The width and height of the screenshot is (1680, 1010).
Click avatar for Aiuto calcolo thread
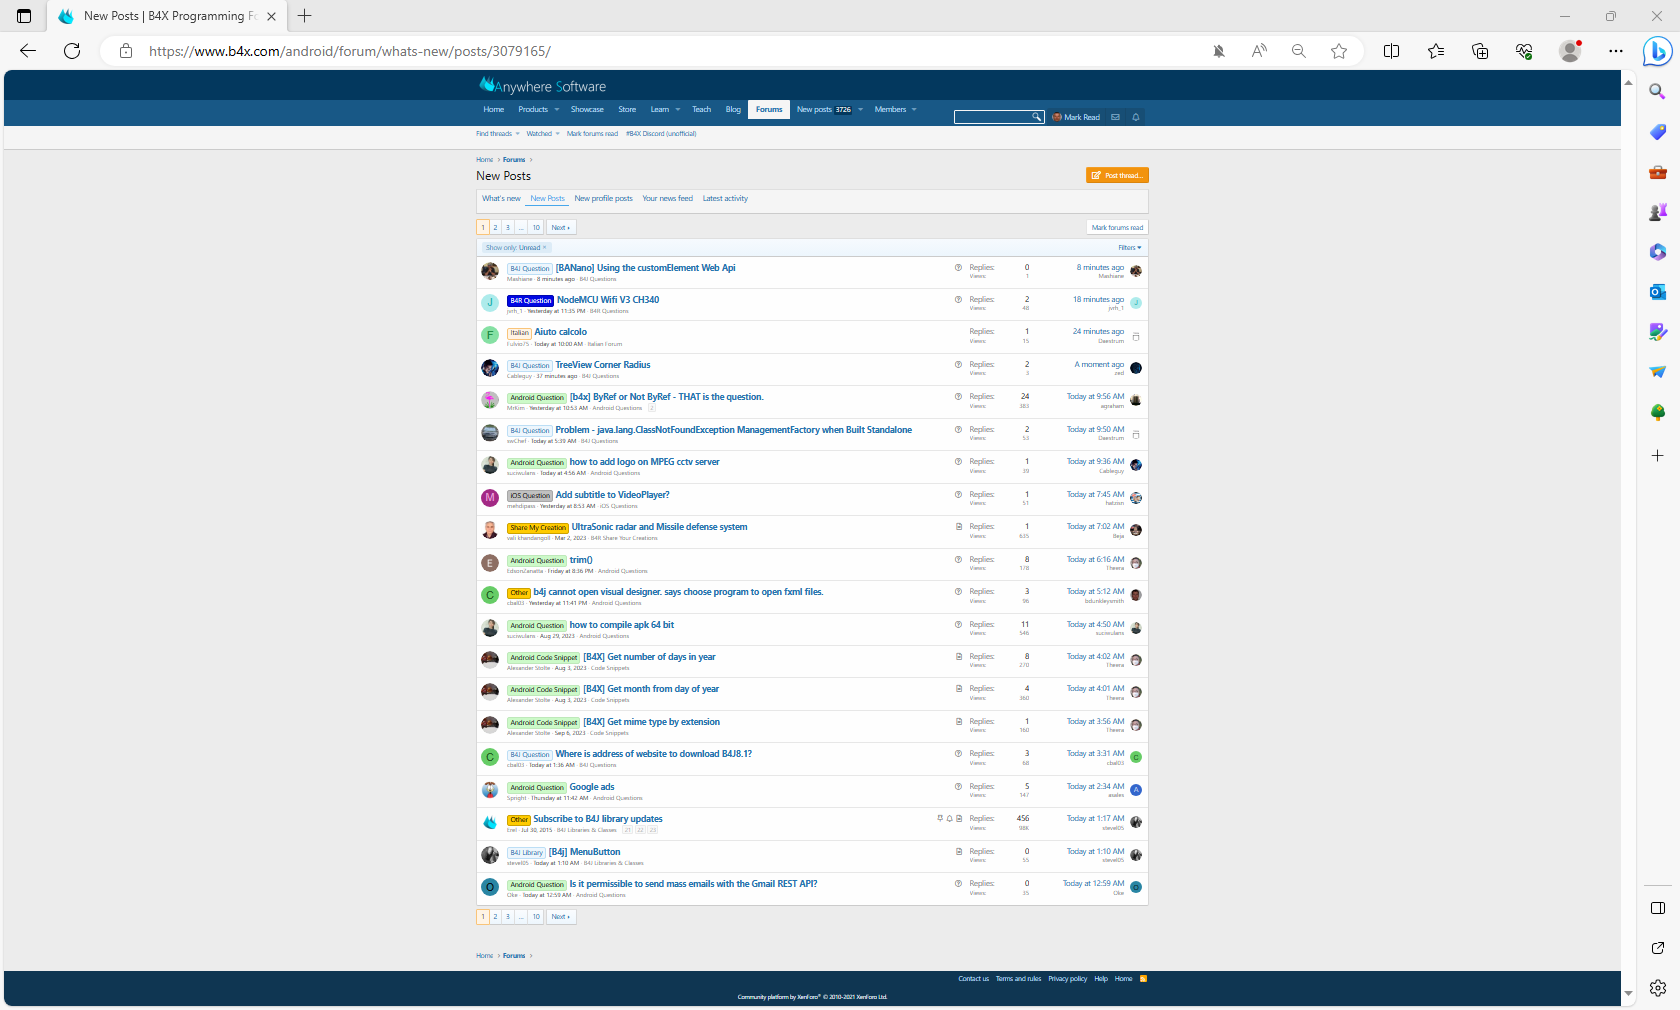pyautogui.click(x=490, y=336)
